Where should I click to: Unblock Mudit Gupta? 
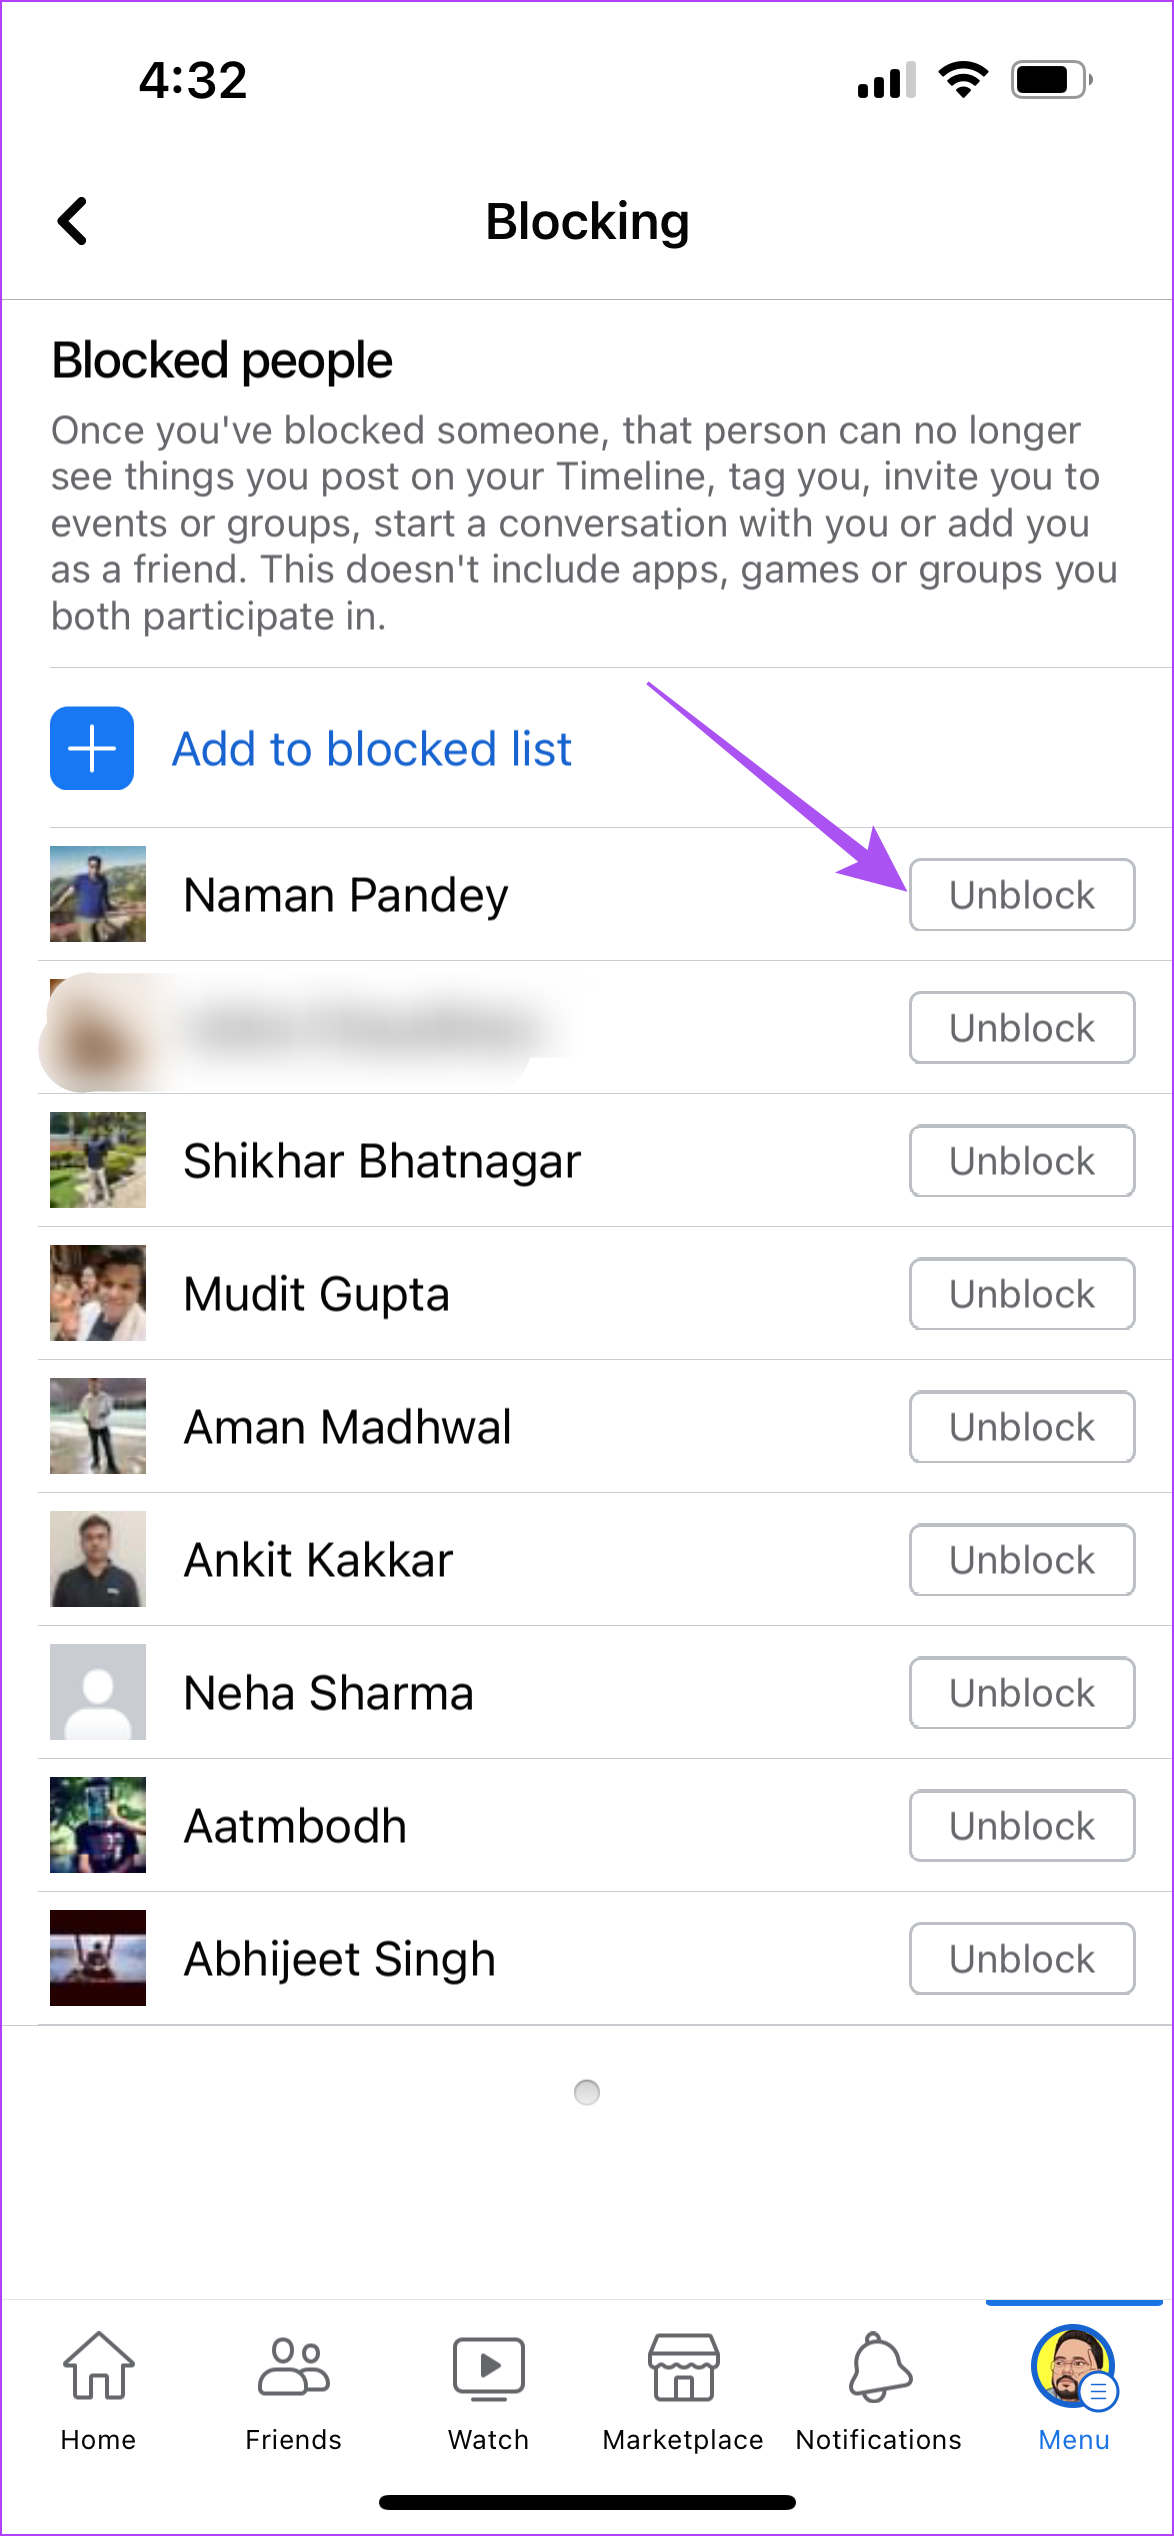coord(1021,1294)
